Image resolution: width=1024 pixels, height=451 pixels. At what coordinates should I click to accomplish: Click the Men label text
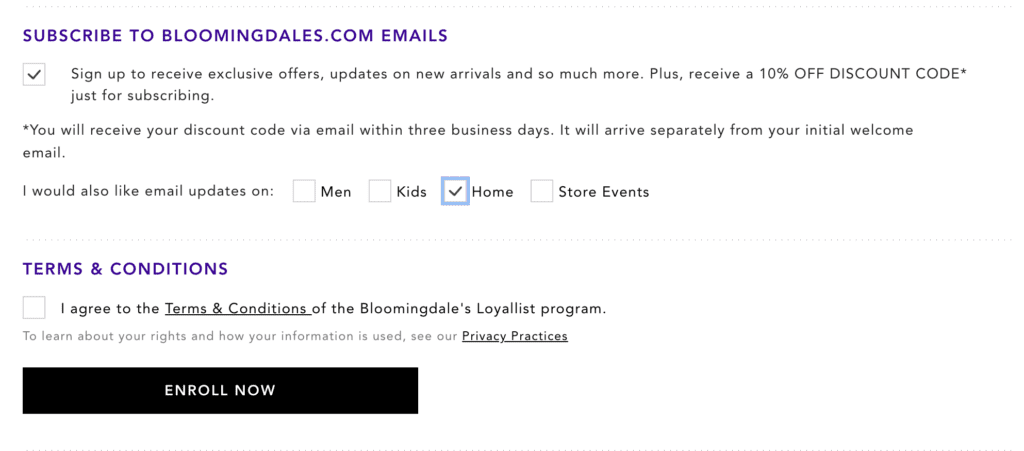point(336,192)
